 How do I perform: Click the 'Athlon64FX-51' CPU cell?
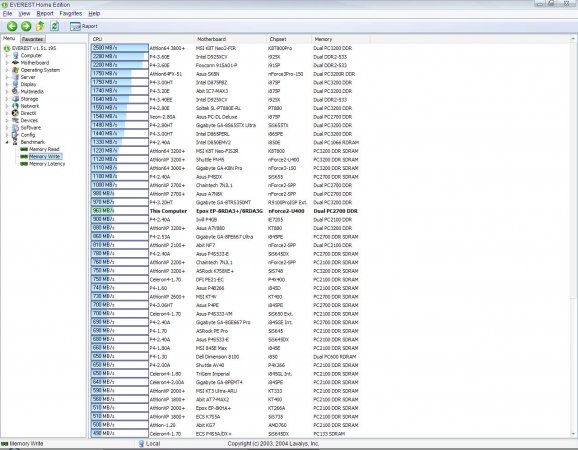click(166, 74)
